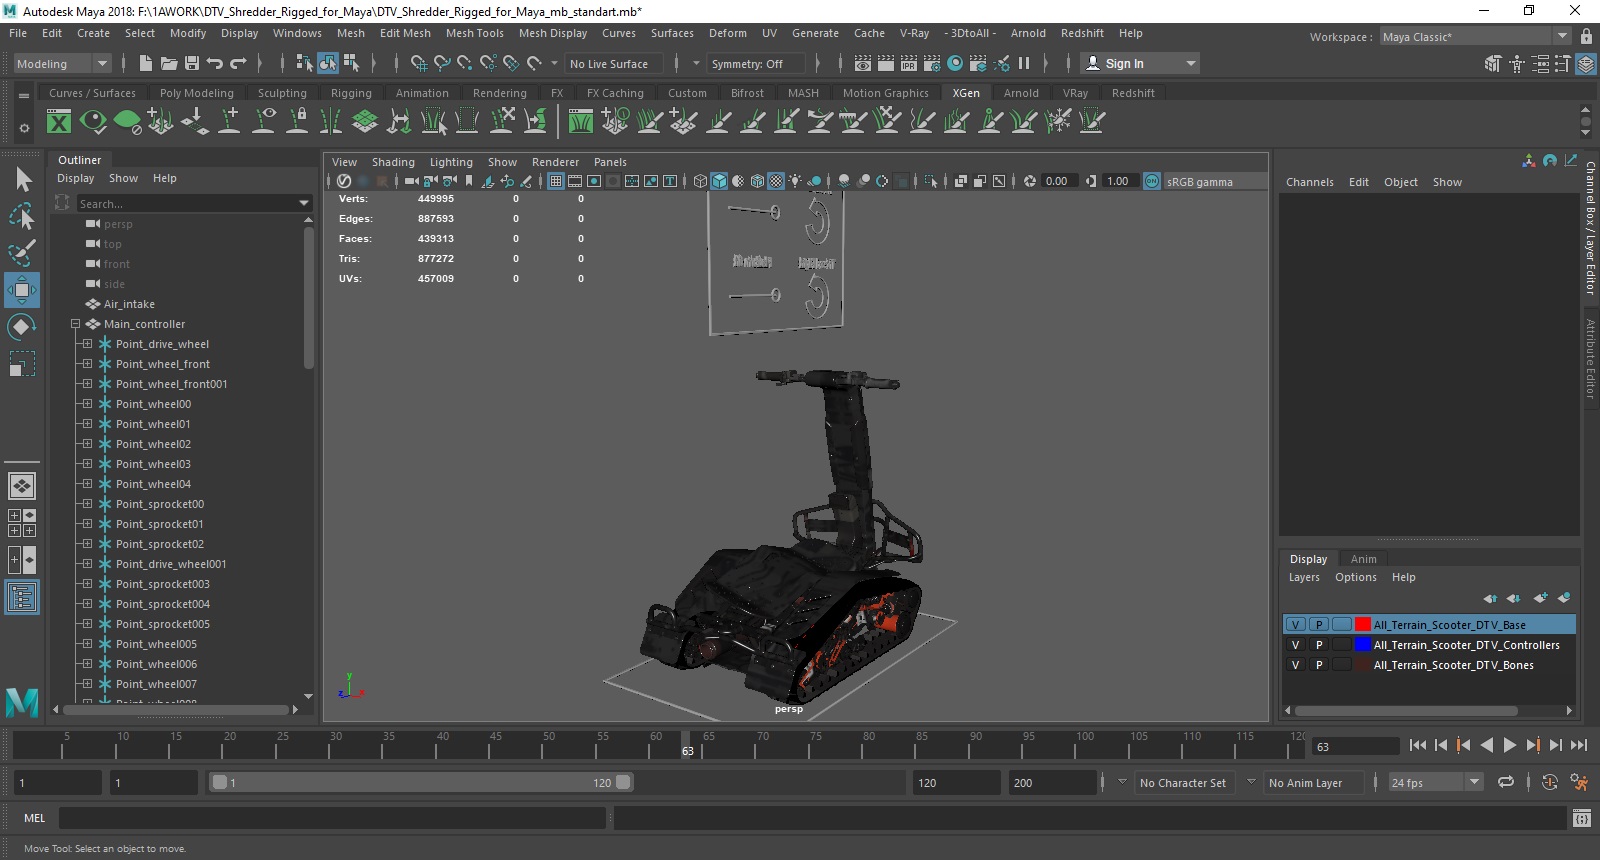Select the four view layout

[22, 523]
